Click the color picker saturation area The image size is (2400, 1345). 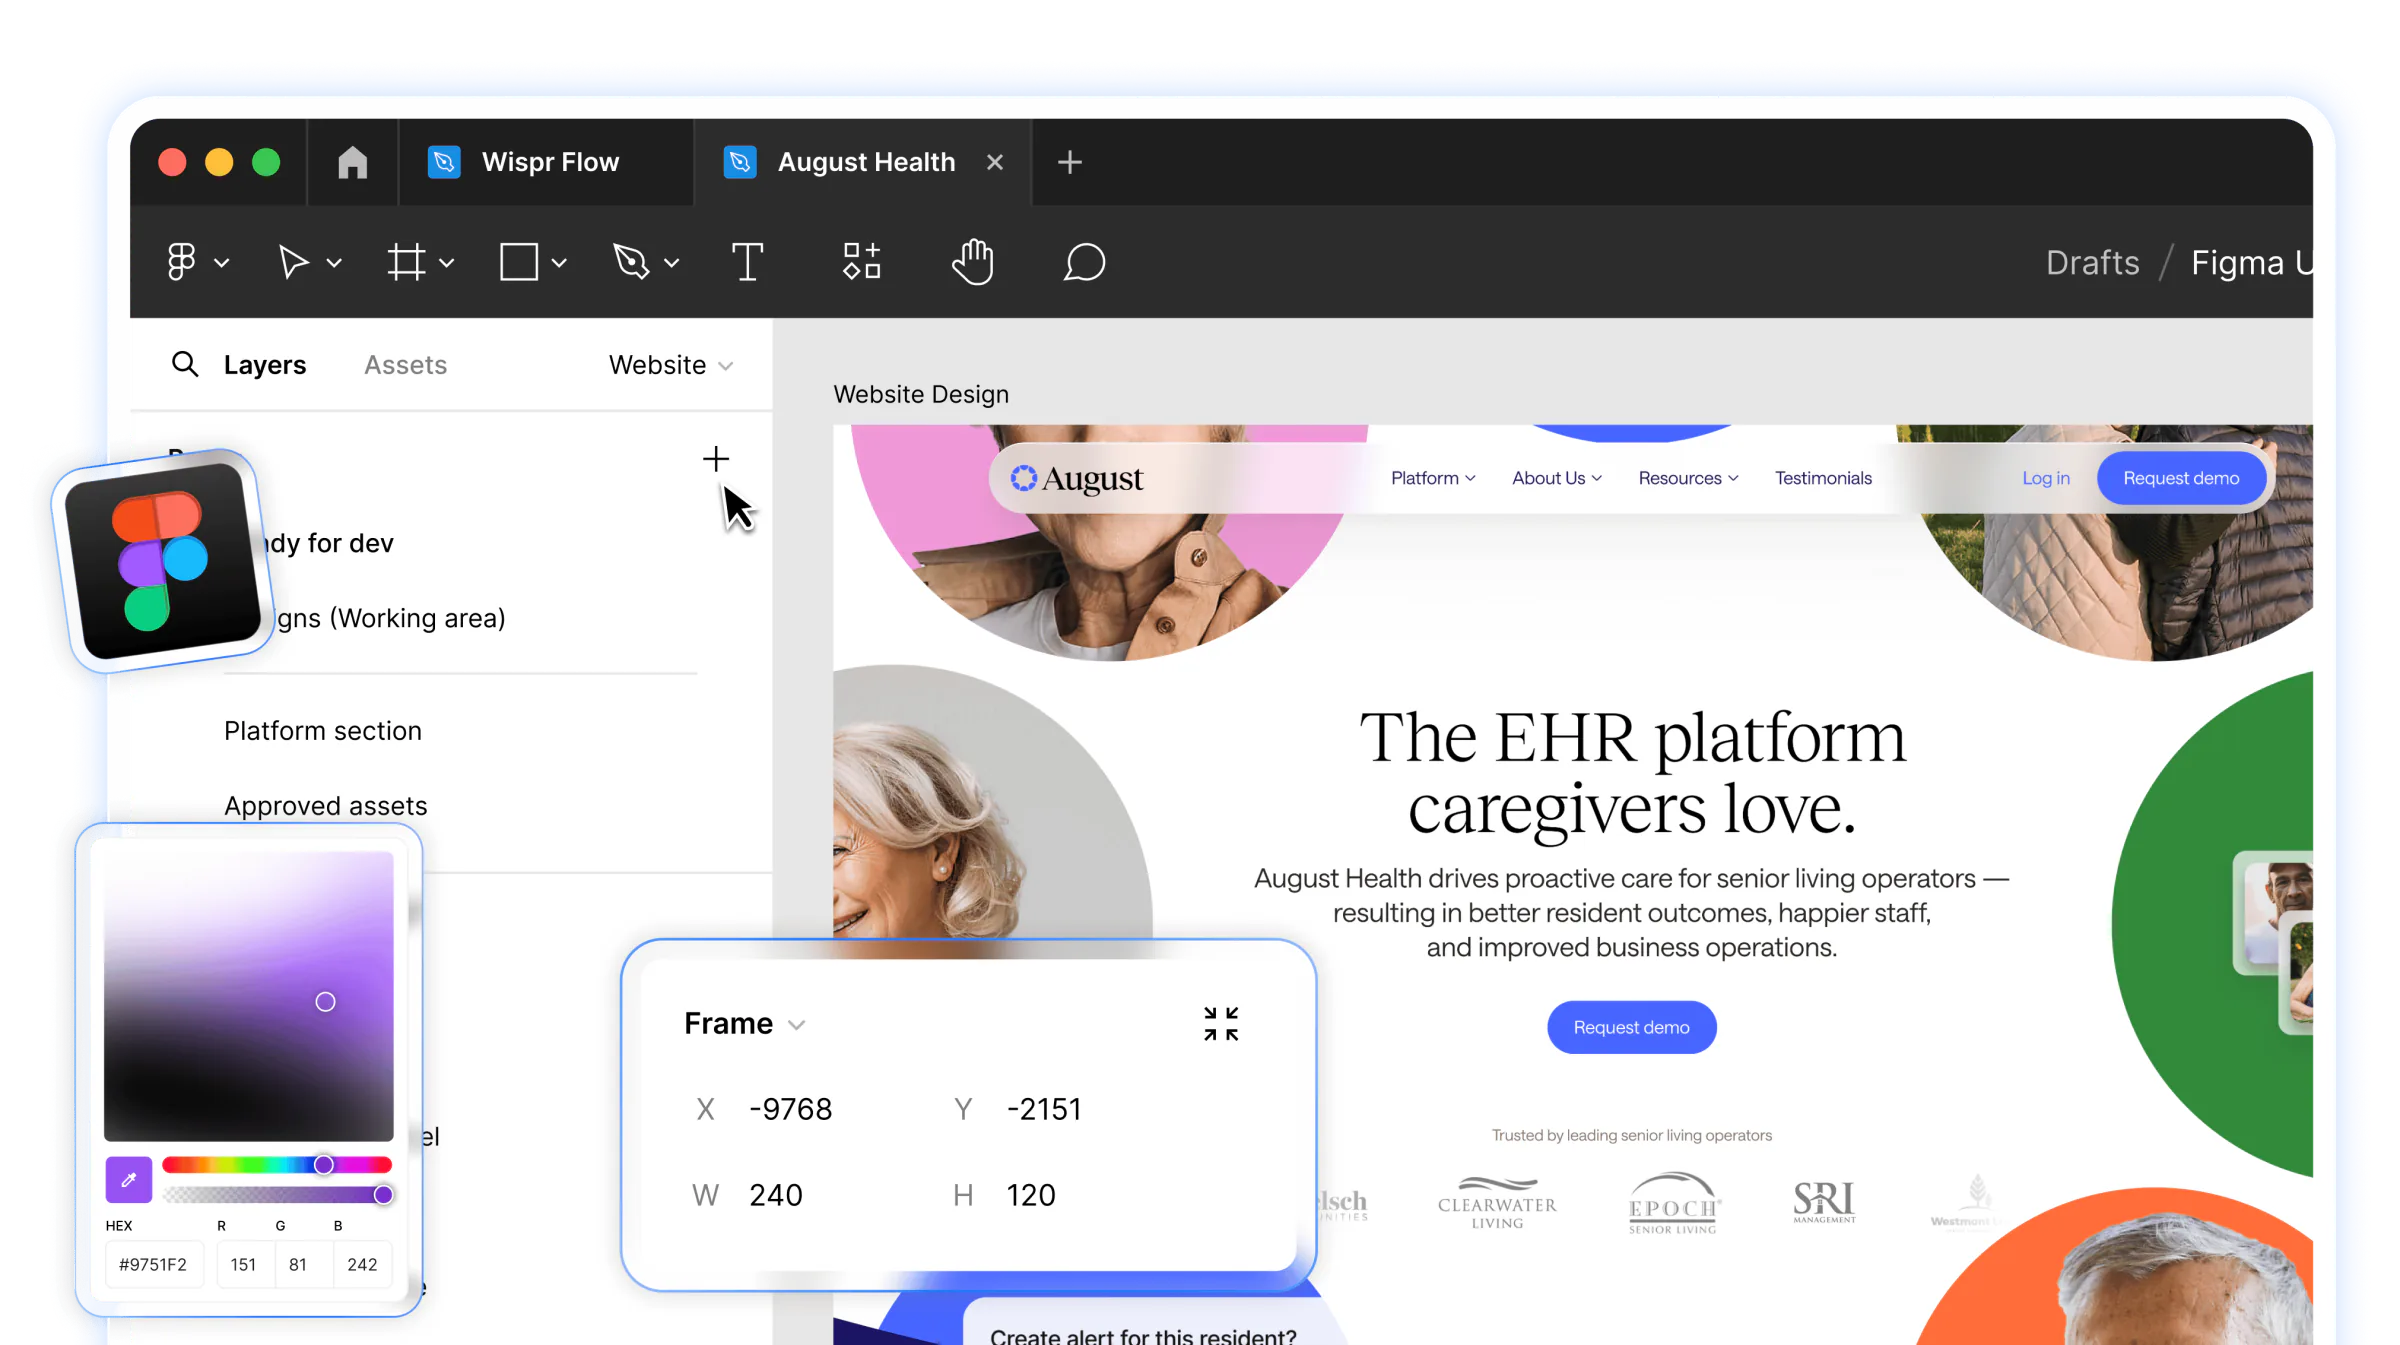coord(249,996)
